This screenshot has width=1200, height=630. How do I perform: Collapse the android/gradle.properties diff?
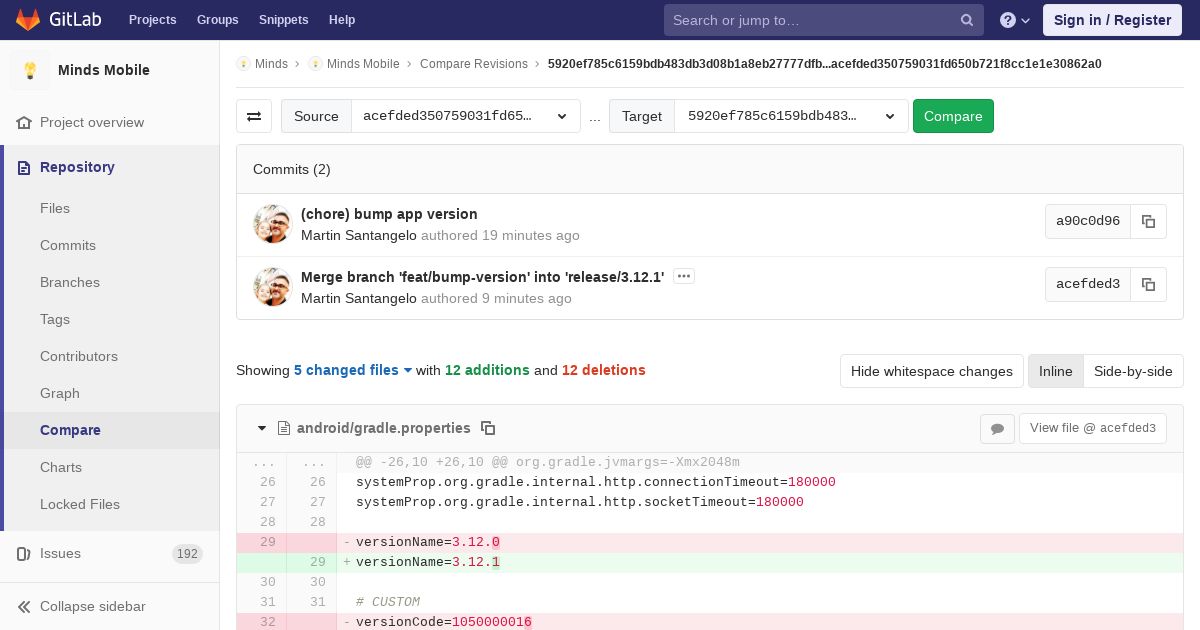click(262, 428)
